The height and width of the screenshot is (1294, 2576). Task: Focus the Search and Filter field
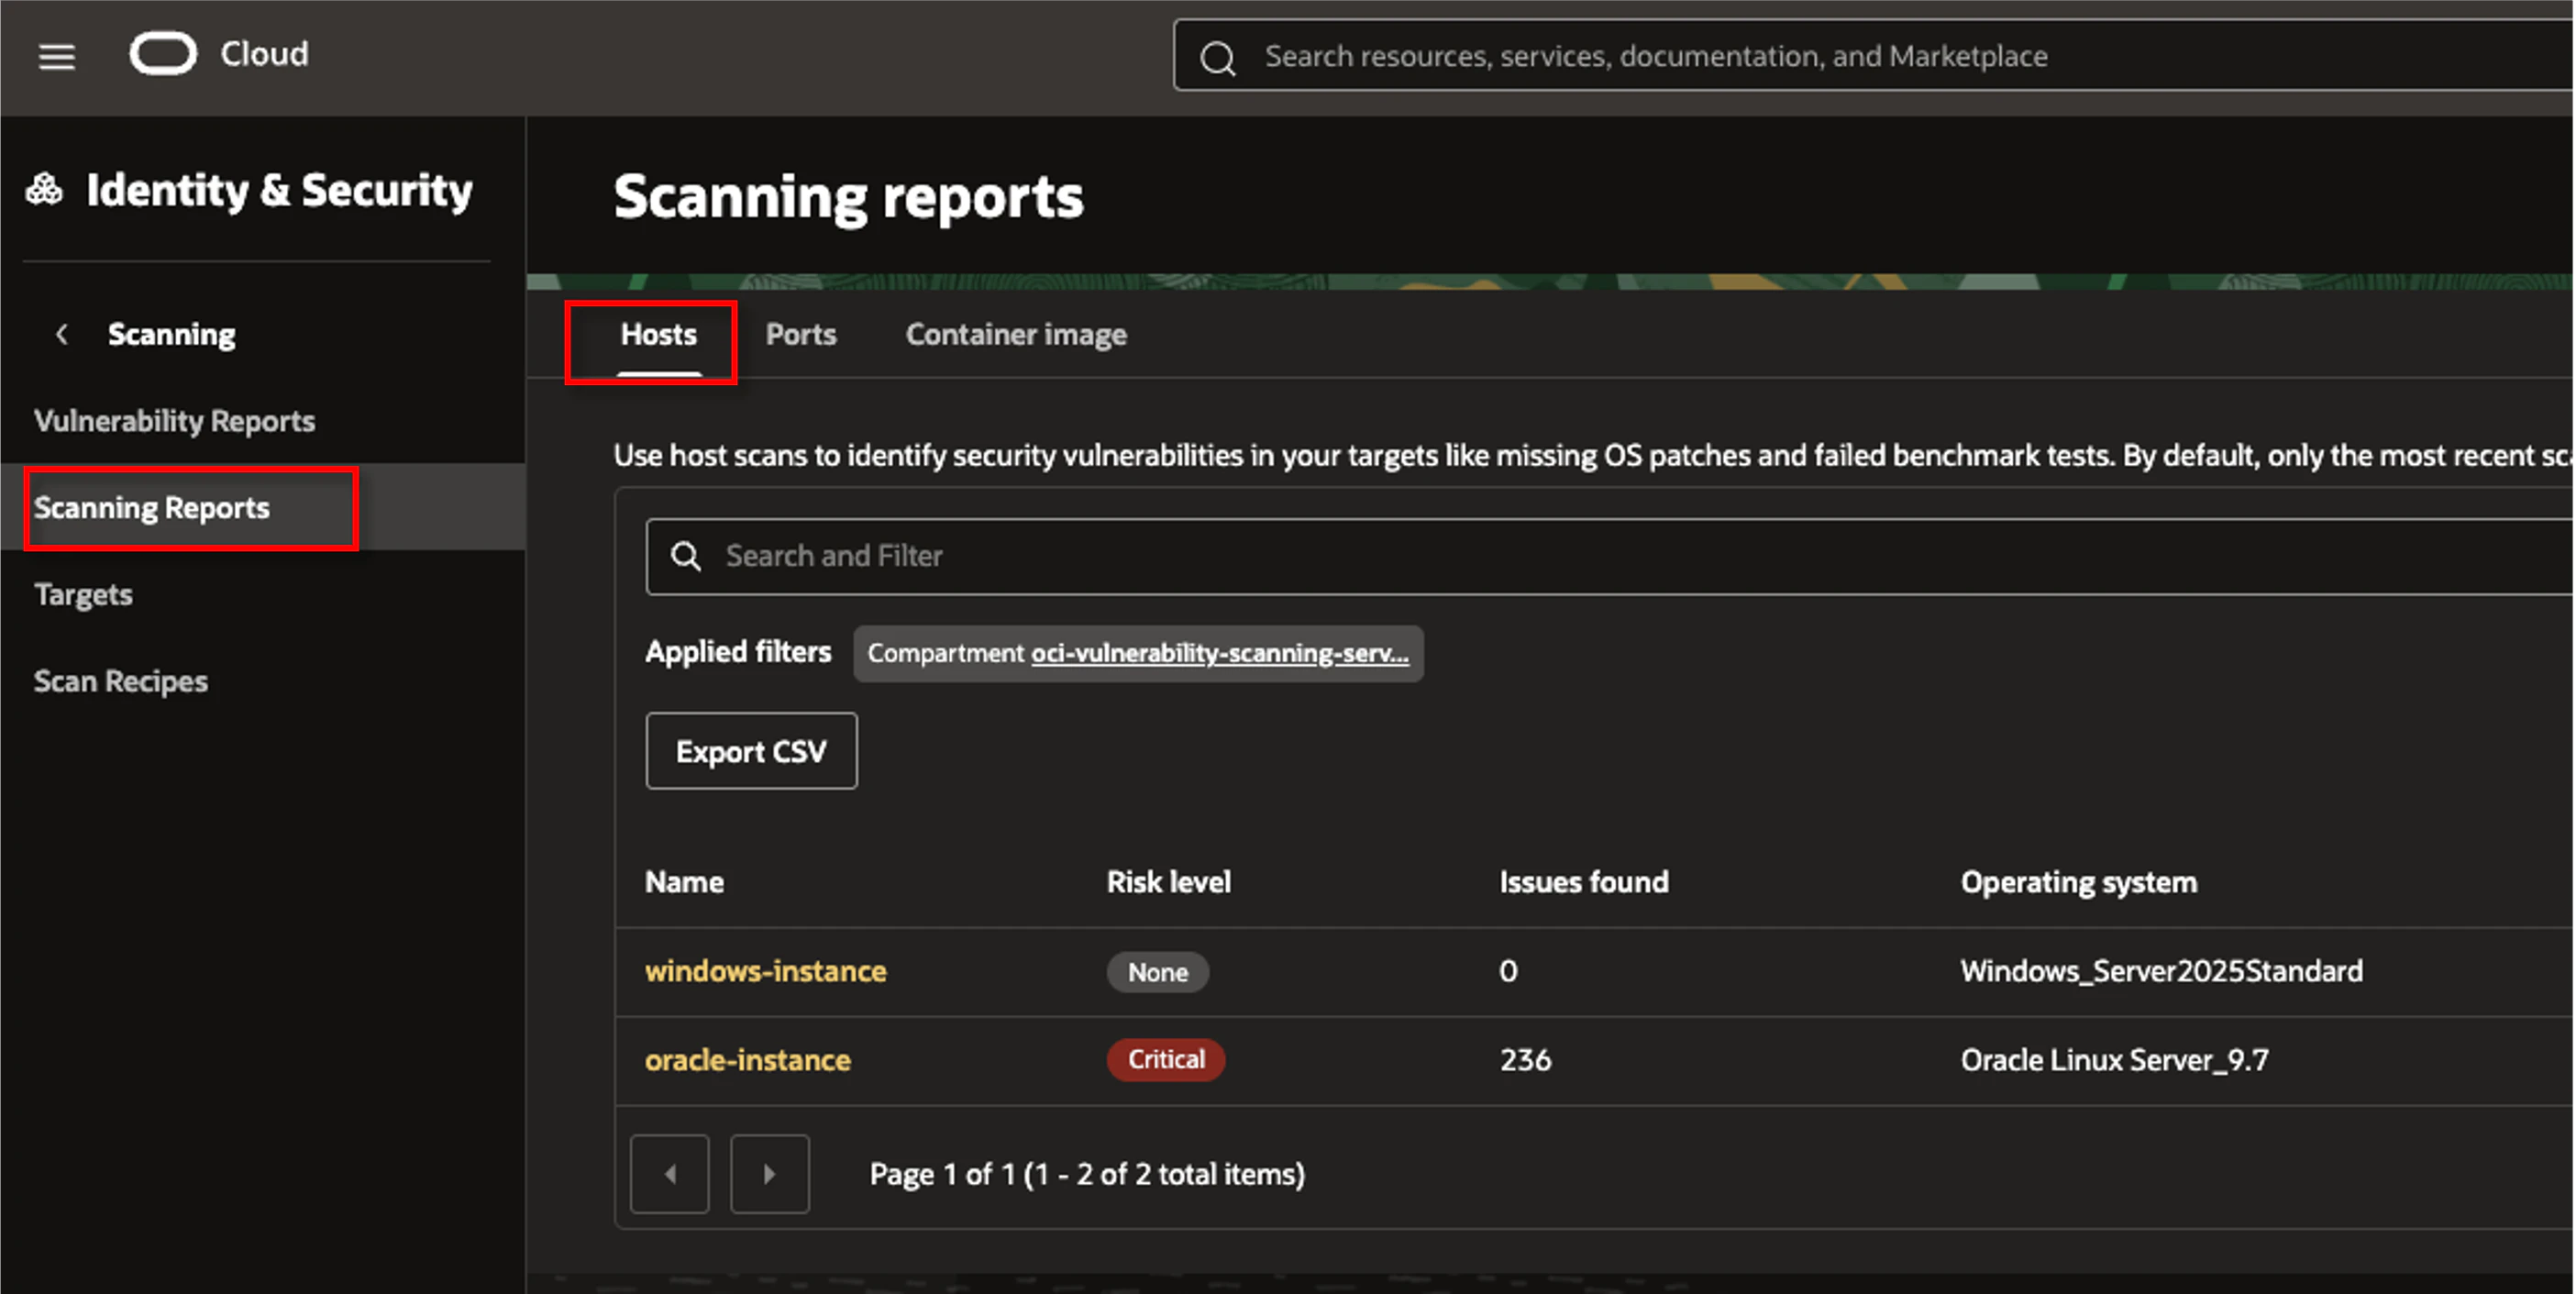[x=1611, y=556]
